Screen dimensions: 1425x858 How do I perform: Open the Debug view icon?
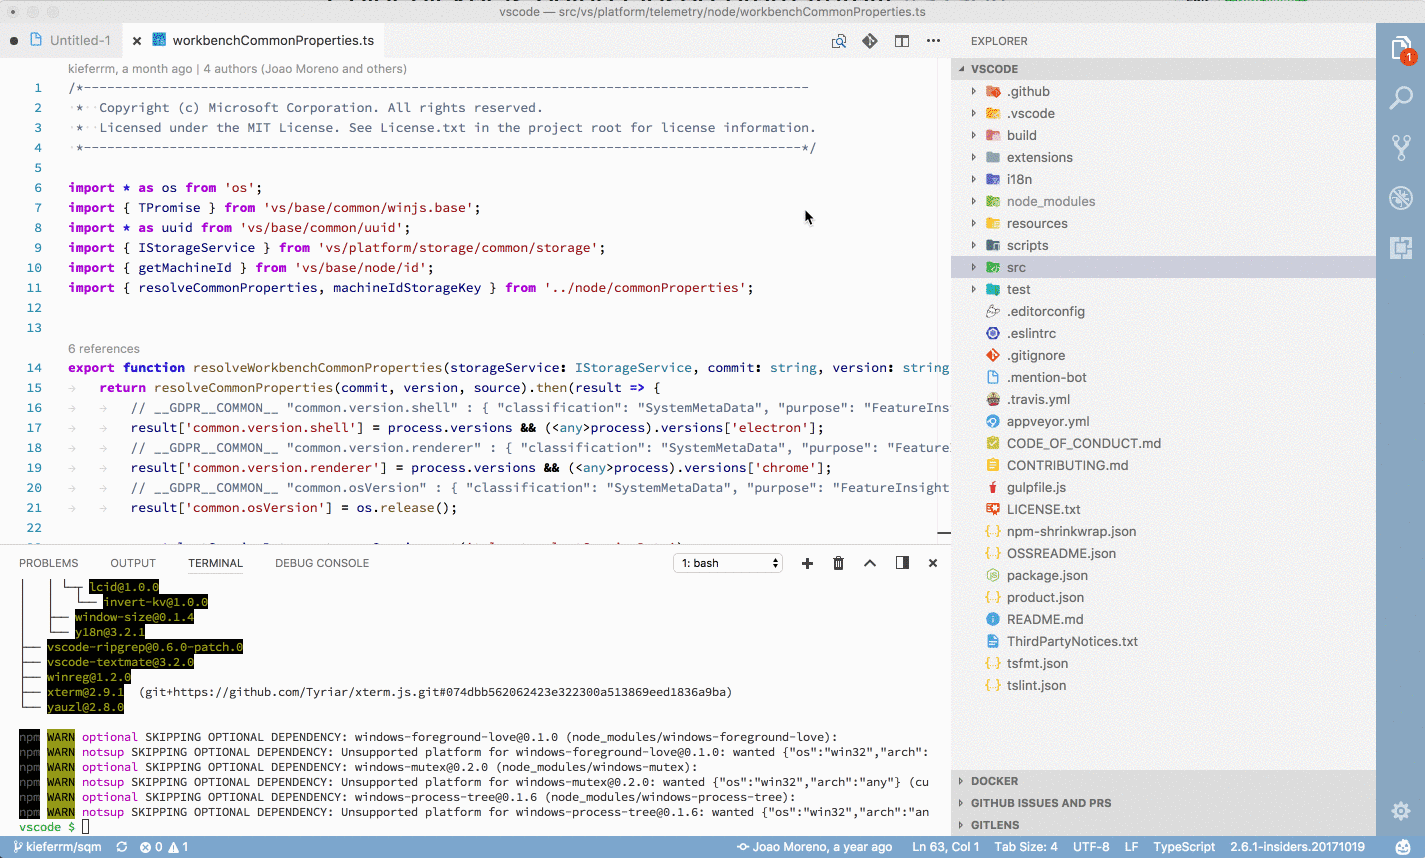pos(1400,197)
